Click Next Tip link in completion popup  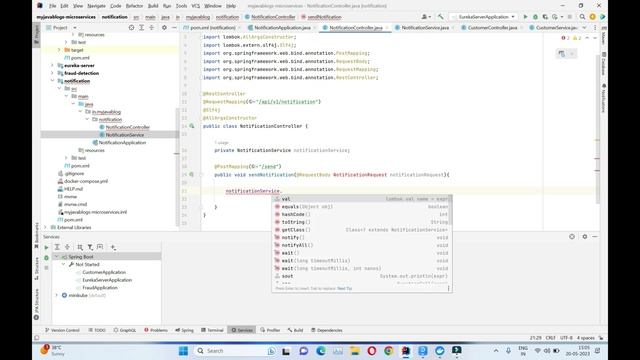point(344,289)
